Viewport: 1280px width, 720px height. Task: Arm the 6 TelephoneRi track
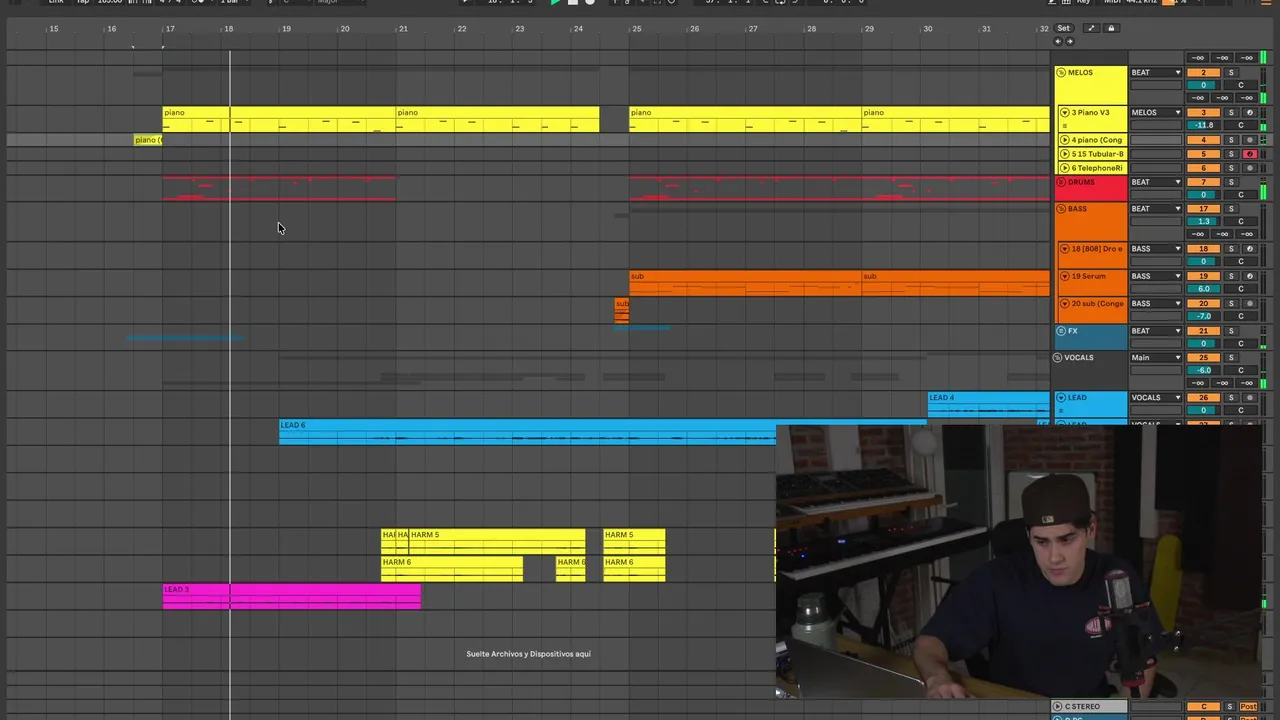[x=1249, y=168]
